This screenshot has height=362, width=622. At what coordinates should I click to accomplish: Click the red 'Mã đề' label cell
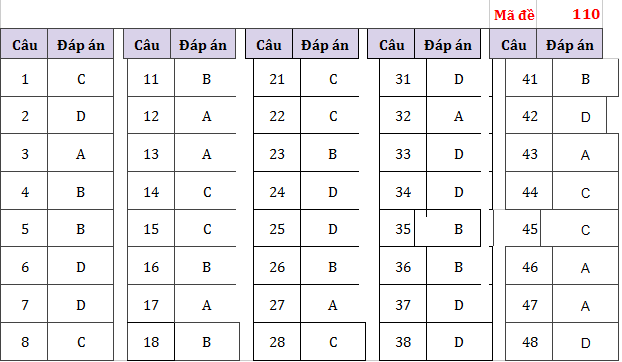pos(514,15)
